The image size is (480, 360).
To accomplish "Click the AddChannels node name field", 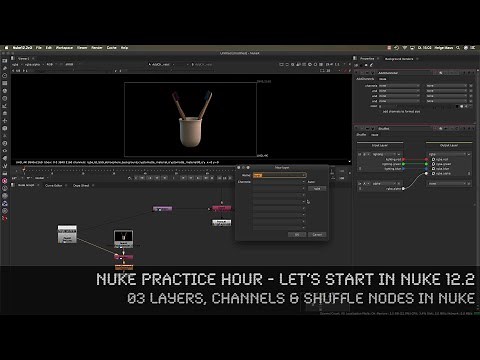I will click(405, 73).
